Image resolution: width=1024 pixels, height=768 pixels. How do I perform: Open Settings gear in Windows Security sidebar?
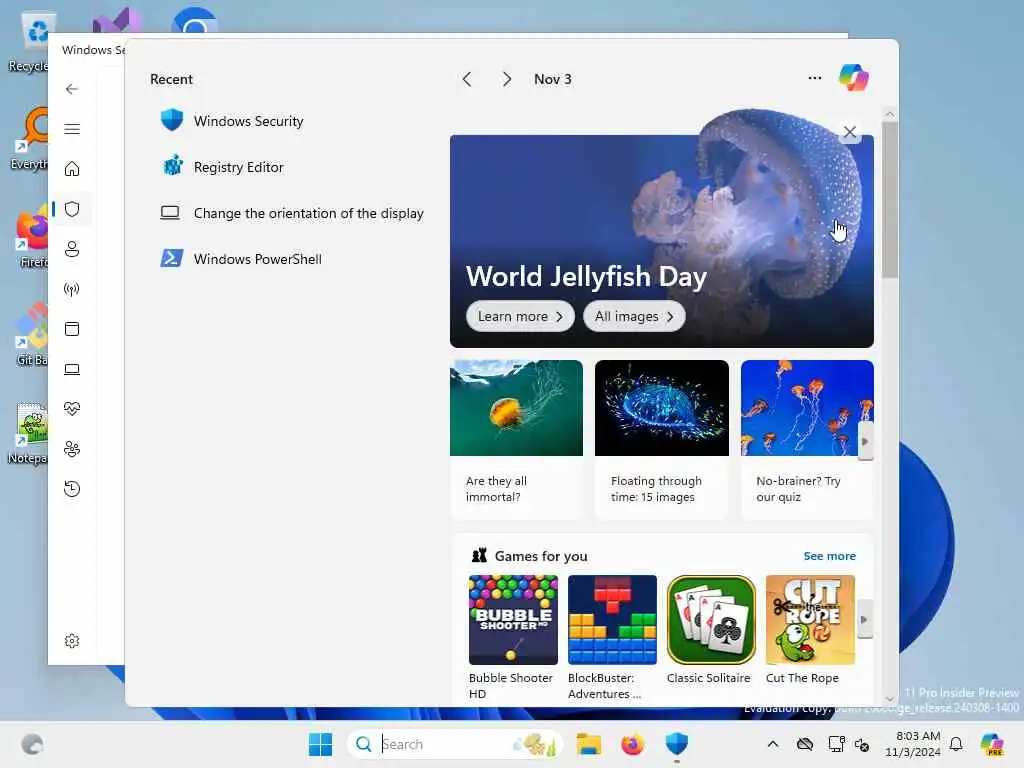point(72,641)
